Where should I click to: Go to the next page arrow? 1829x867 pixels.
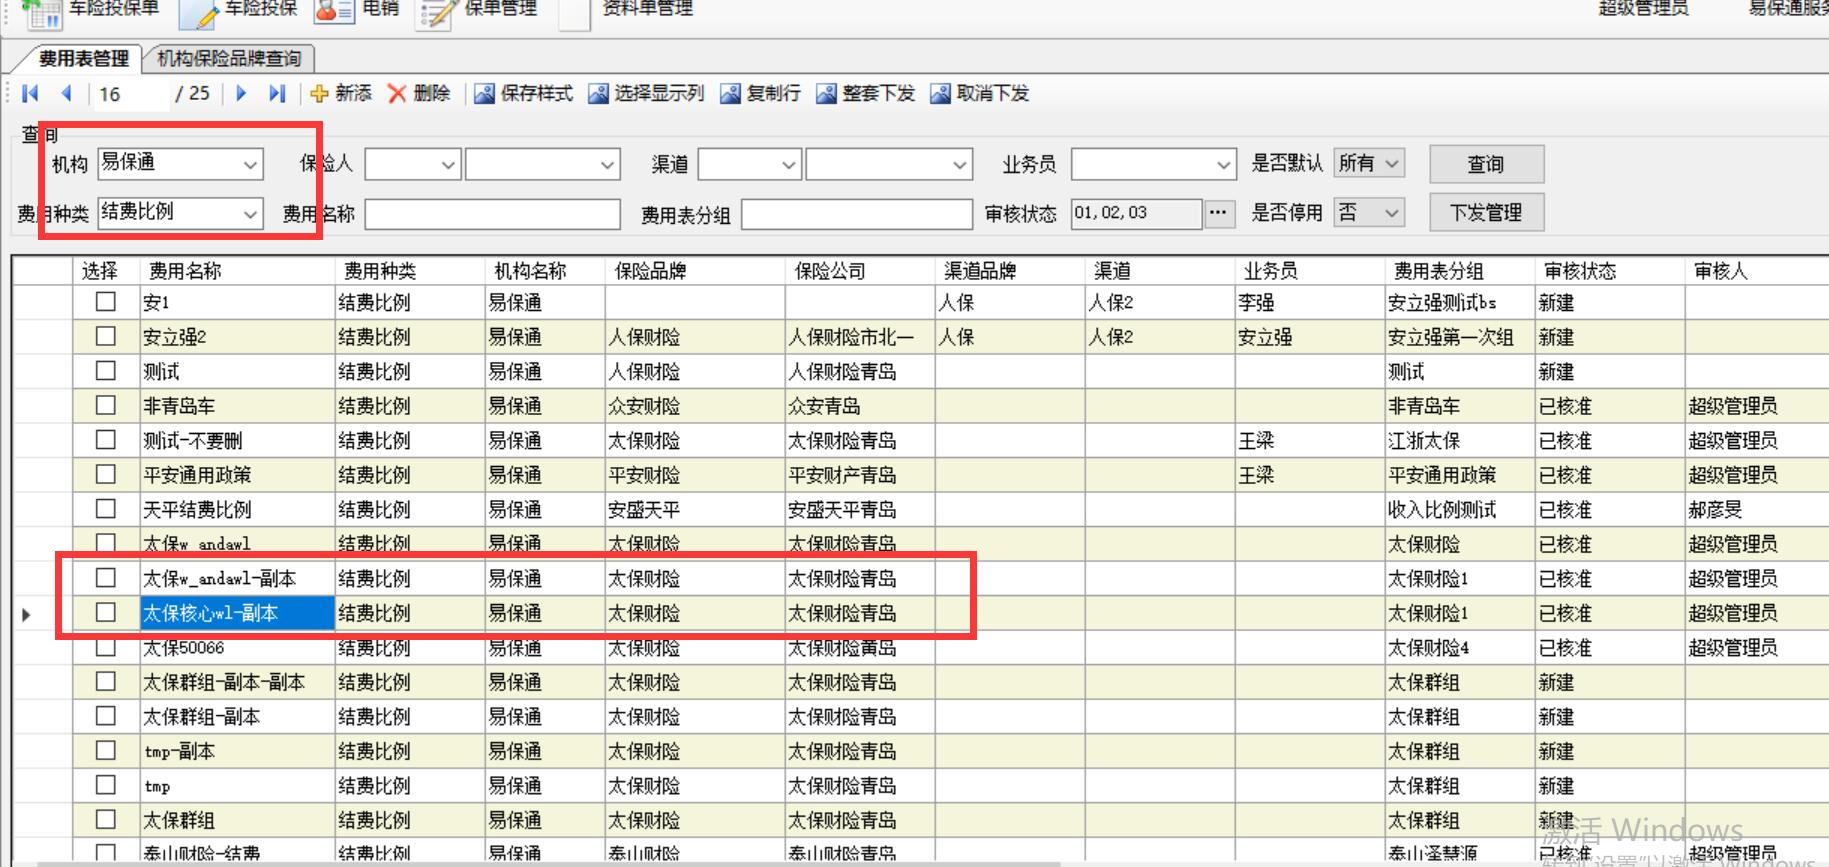(241, 93)
